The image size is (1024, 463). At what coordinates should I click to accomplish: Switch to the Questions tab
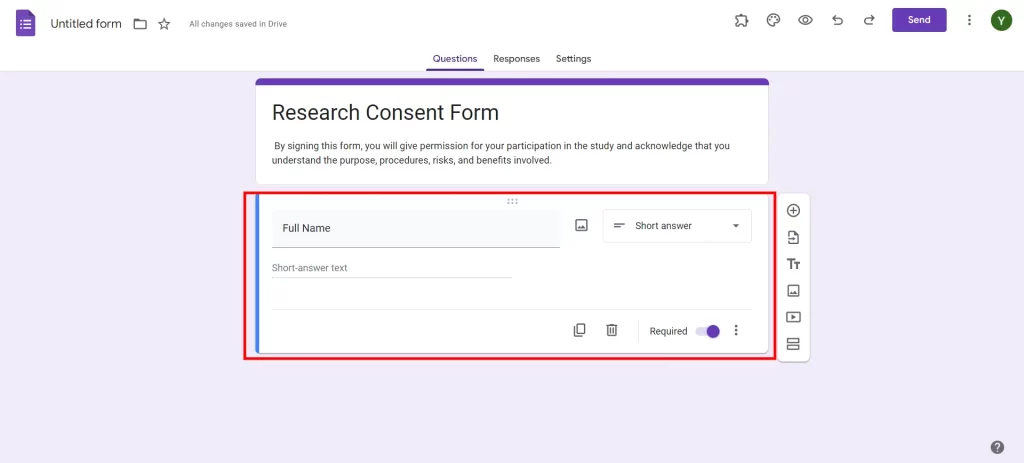pos(455,59)
